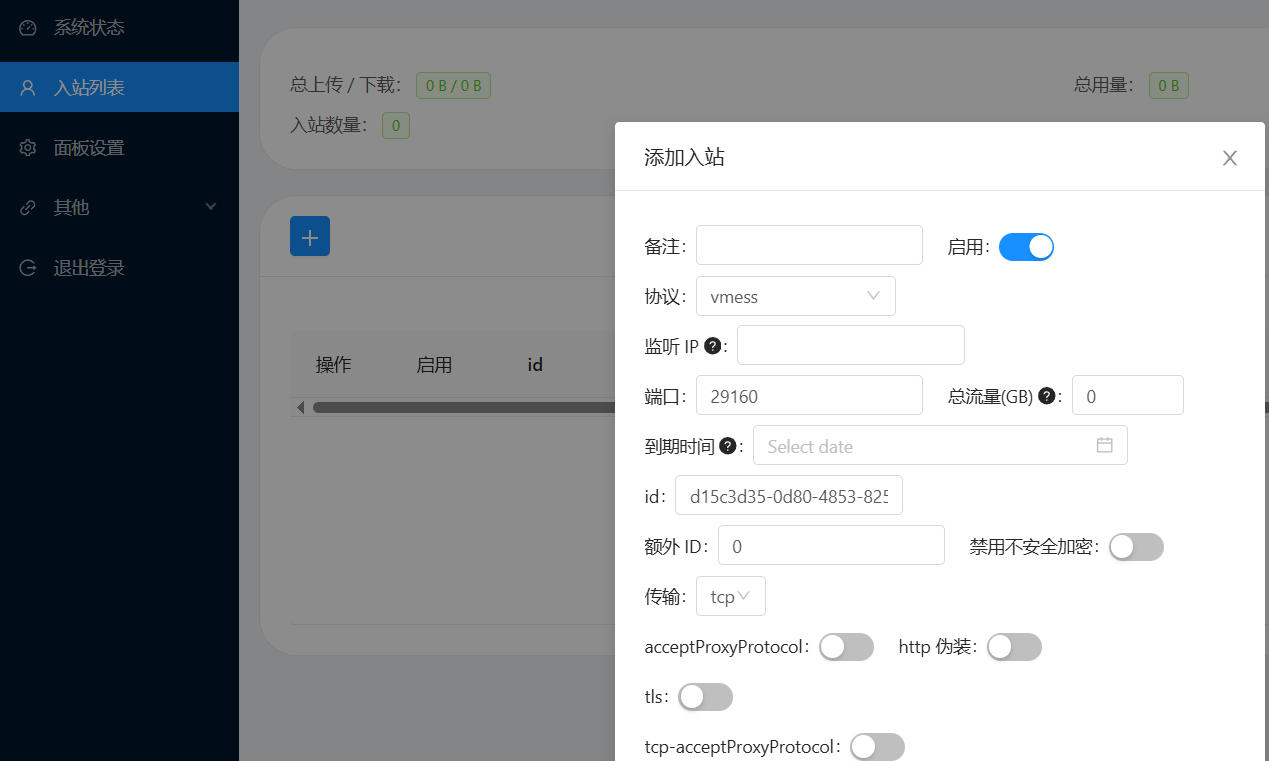Click the 端口 field showing 29160
The width and height of the screenshot is (1269, 761).
[x=808, y=396]
